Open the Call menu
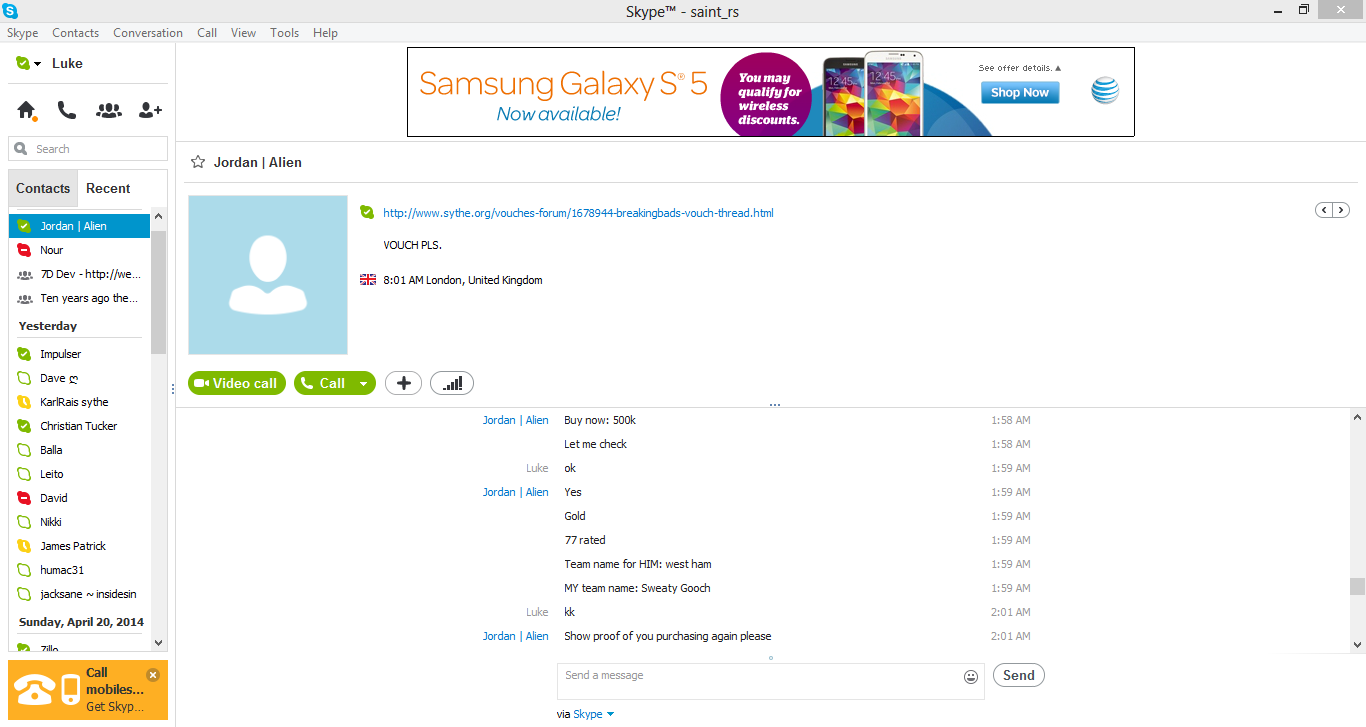 click(x=207, y=33)
